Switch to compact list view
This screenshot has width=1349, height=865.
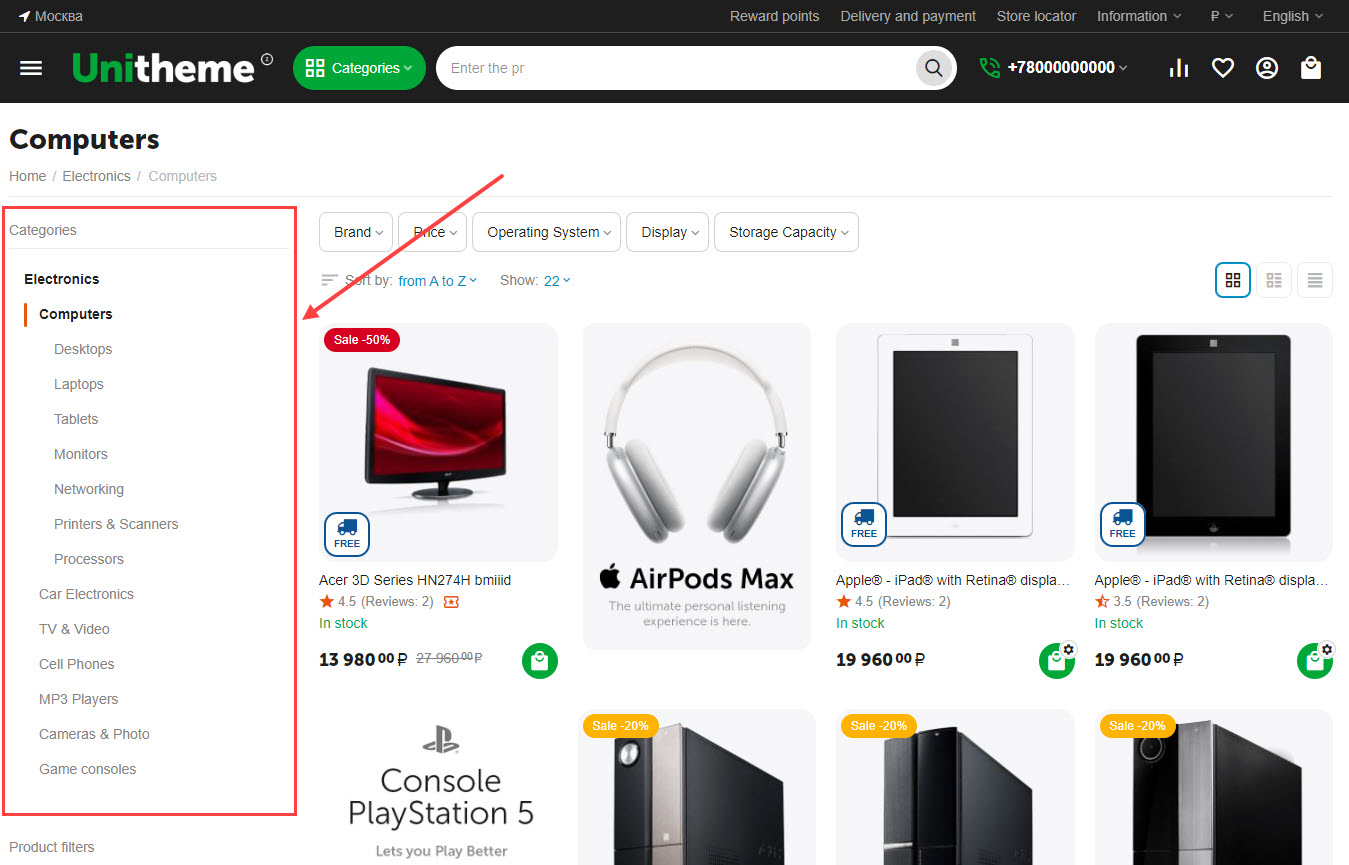[1273, 280]
